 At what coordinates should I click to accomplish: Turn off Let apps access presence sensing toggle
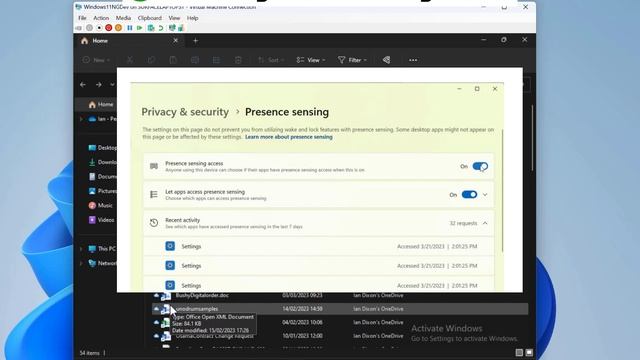pyautogui.click(x=469, y=195)
